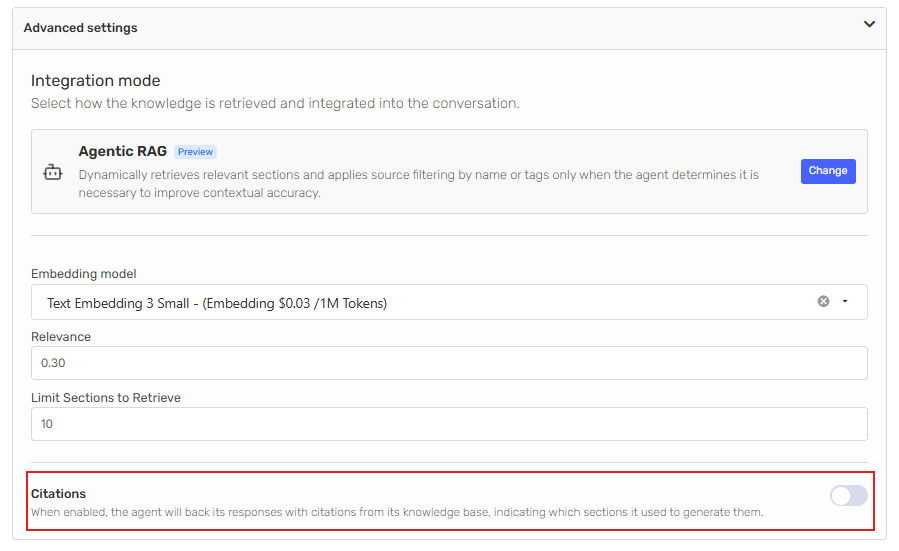The height and width of the screenshot is (551, 899).
Task: Click the Citations label
Action: [58, 494]
